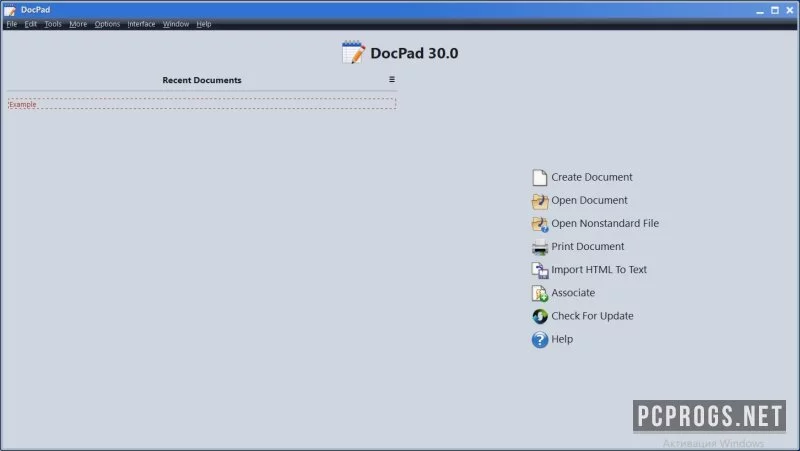Select the Example recent document entry
The height and width of the screenshot is (451, 800).
tap(202, 104)
